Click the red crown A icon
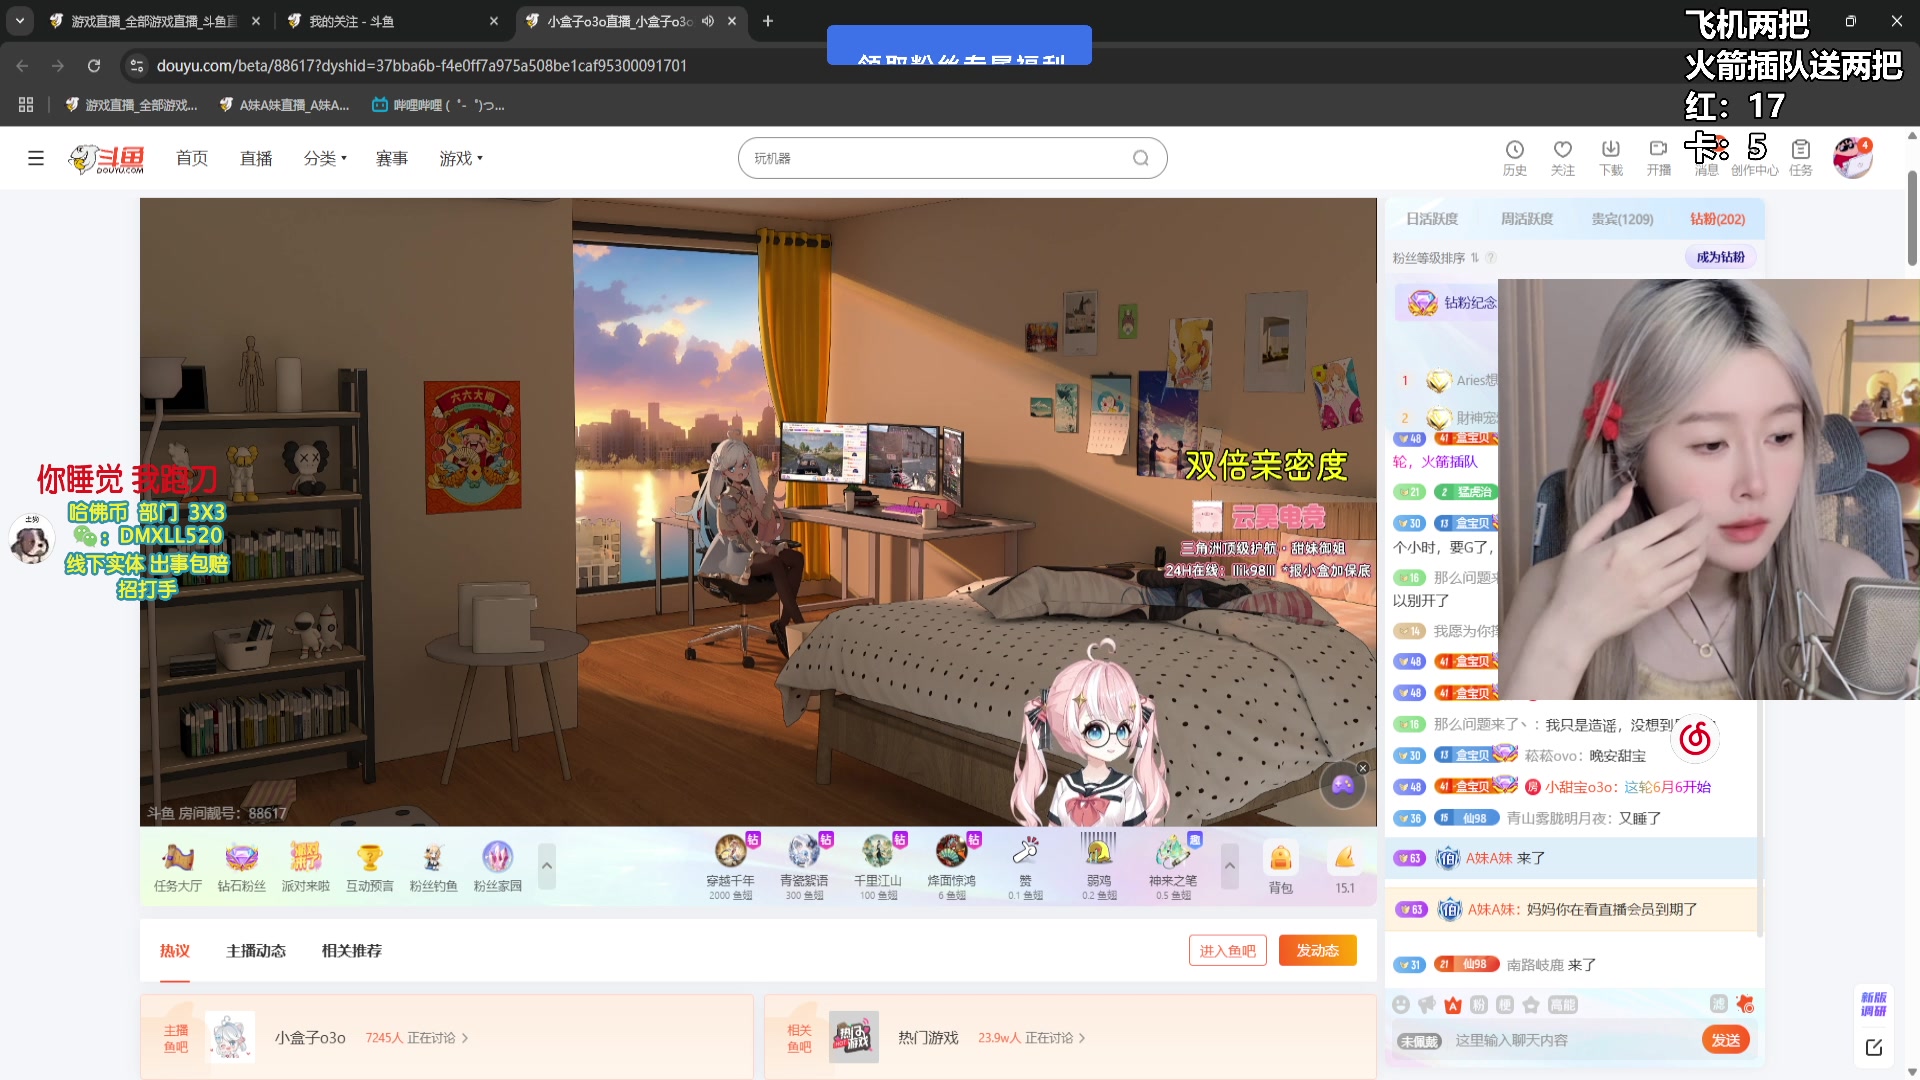Screen dimensions: 1920x1080 1453,1005
